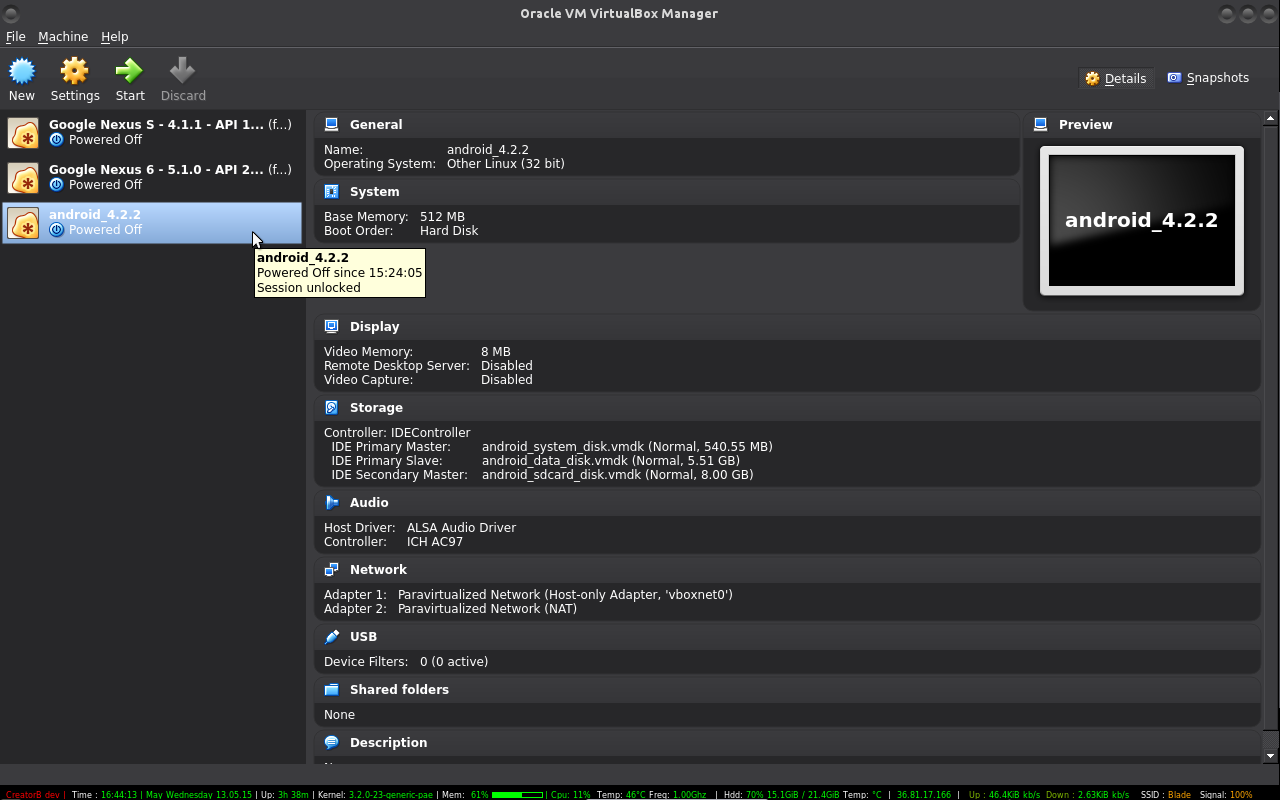Click the Nexus 6 Powered Off state icon
1280x800 pixels.
tap(57, 185)
